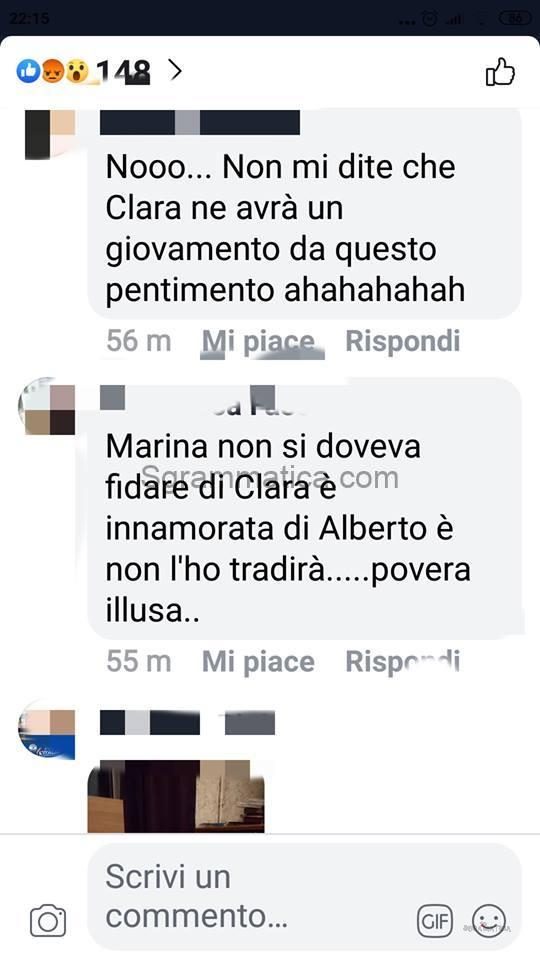The height and width of the screenshot is (960, 540).
Task: Open the blurred name of first commenter
Action: tap(200, 122)
